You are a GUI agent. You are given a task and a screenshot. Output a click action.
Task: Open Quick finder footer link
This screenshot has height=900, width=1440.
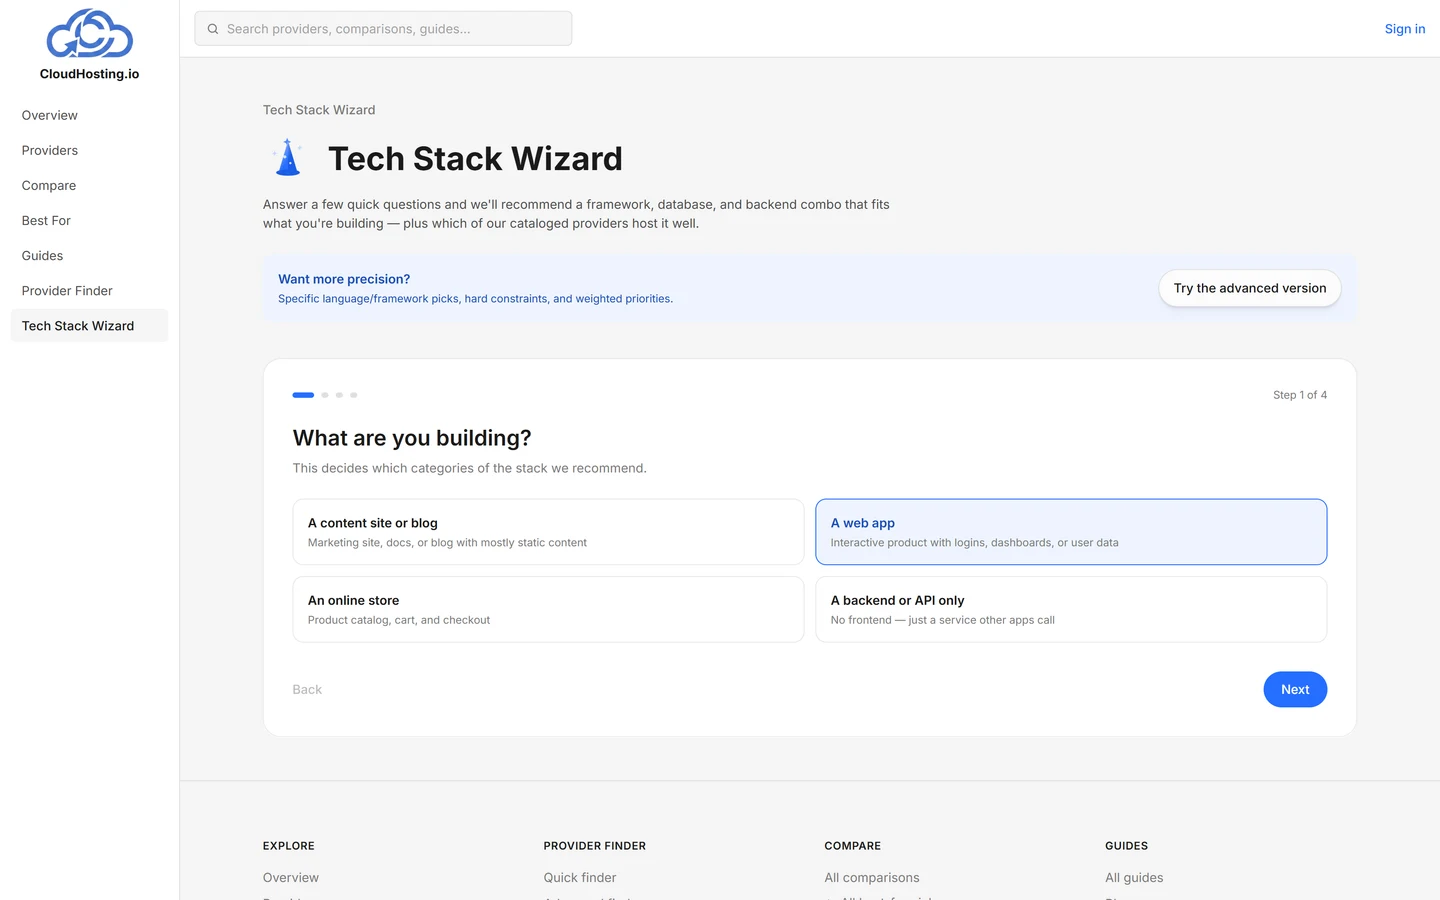pyautogui.click(x=580, y=877)
